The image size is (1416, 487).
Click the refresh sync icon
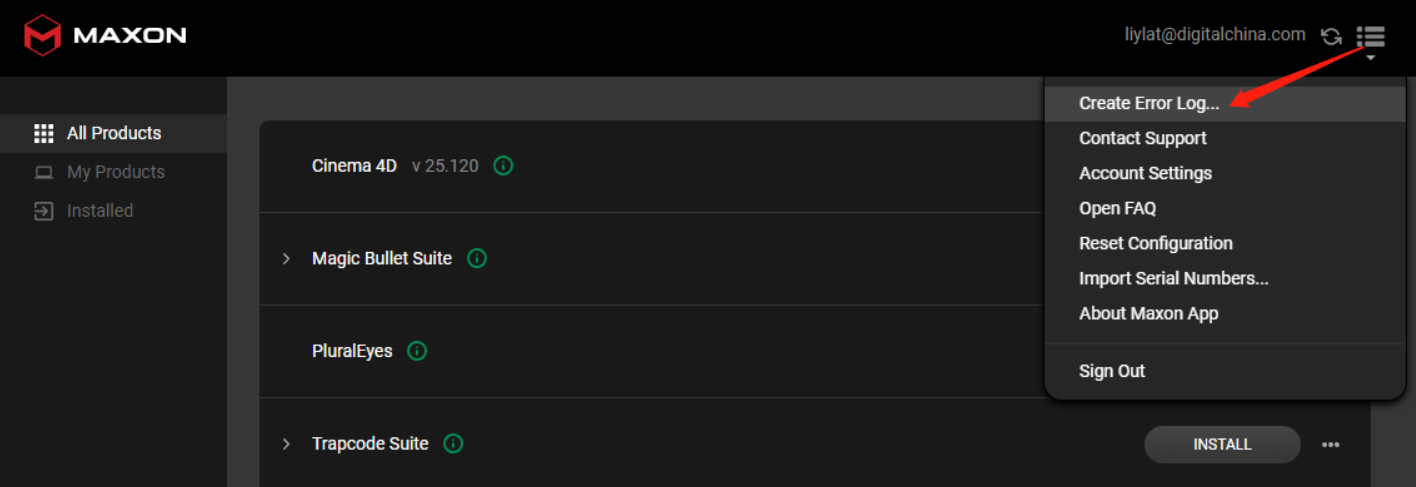point(1331,37)
